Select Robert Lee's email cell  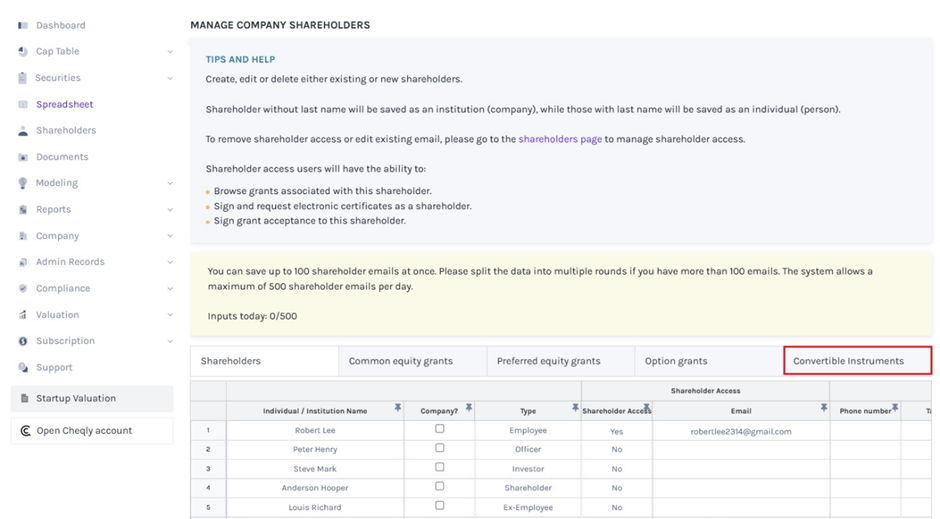coord(740,431)
